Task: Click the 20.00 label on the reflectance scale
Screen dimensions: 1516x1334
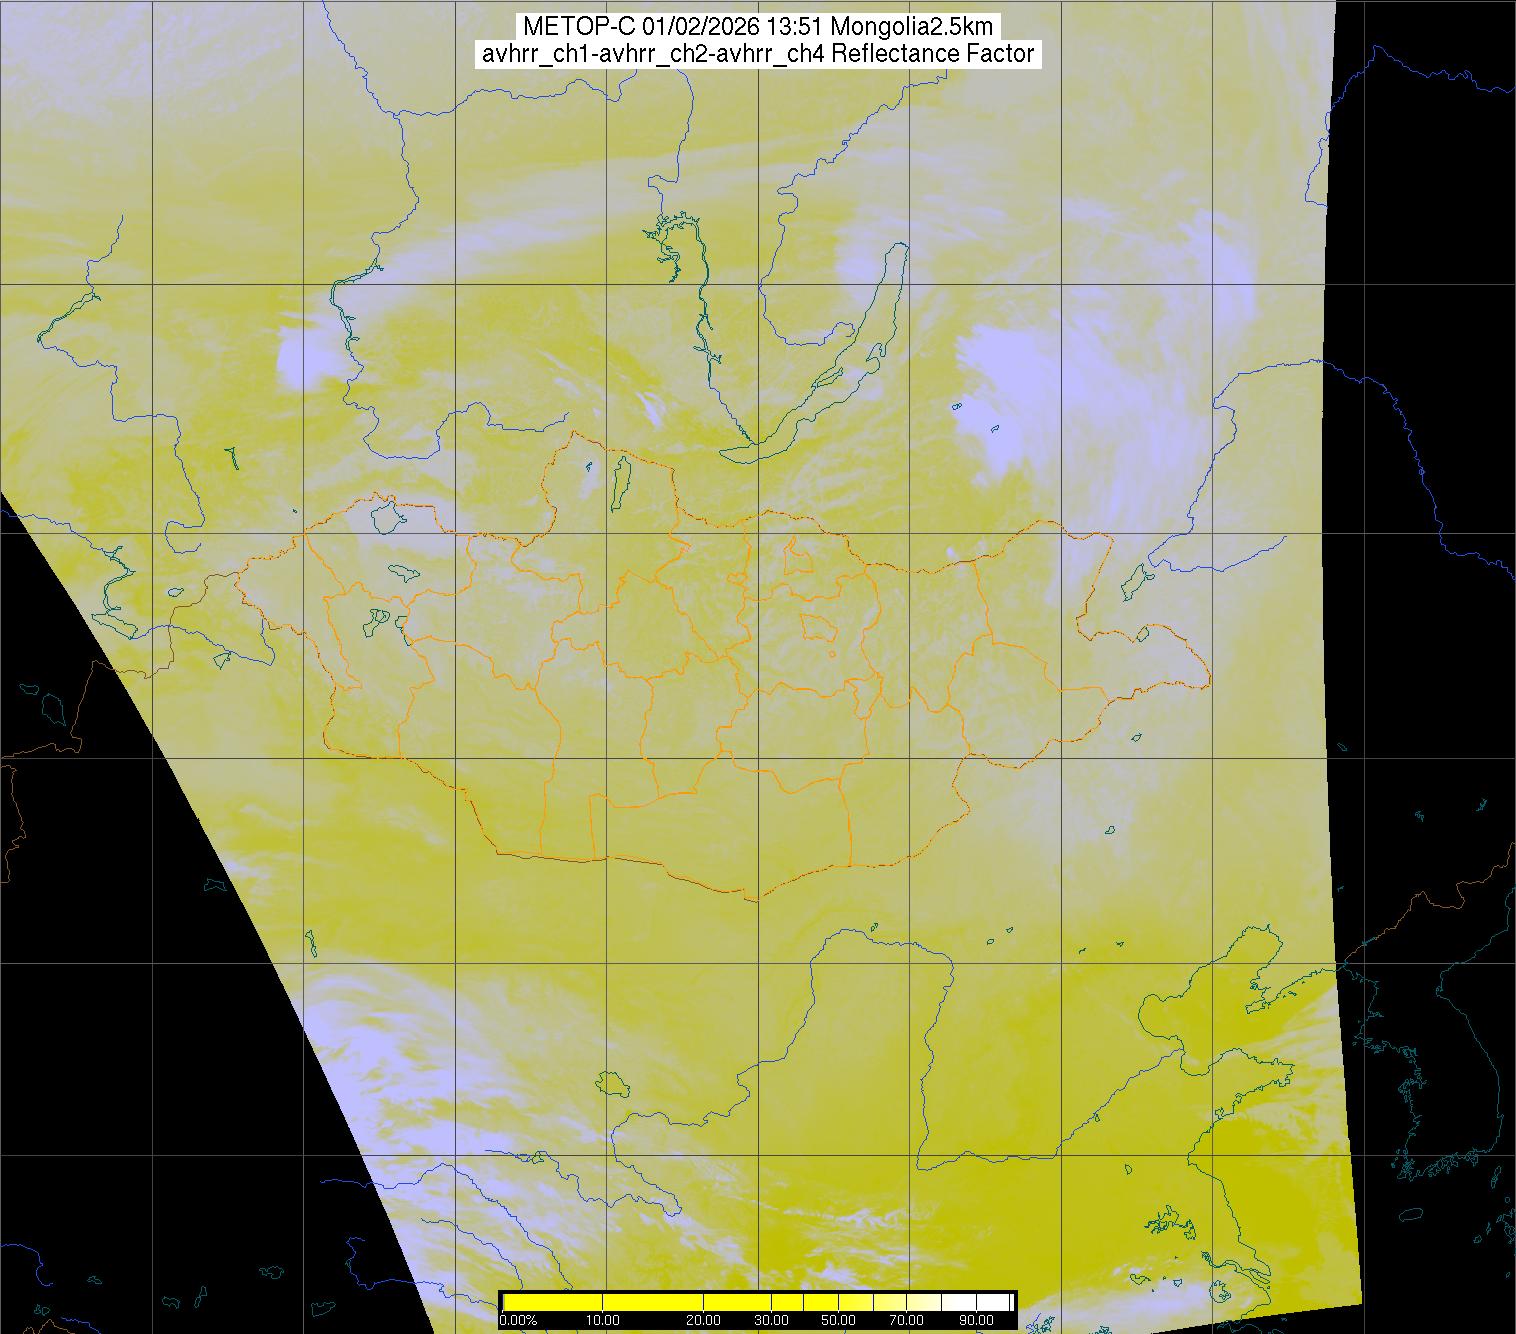Action: click(703, 1320)
